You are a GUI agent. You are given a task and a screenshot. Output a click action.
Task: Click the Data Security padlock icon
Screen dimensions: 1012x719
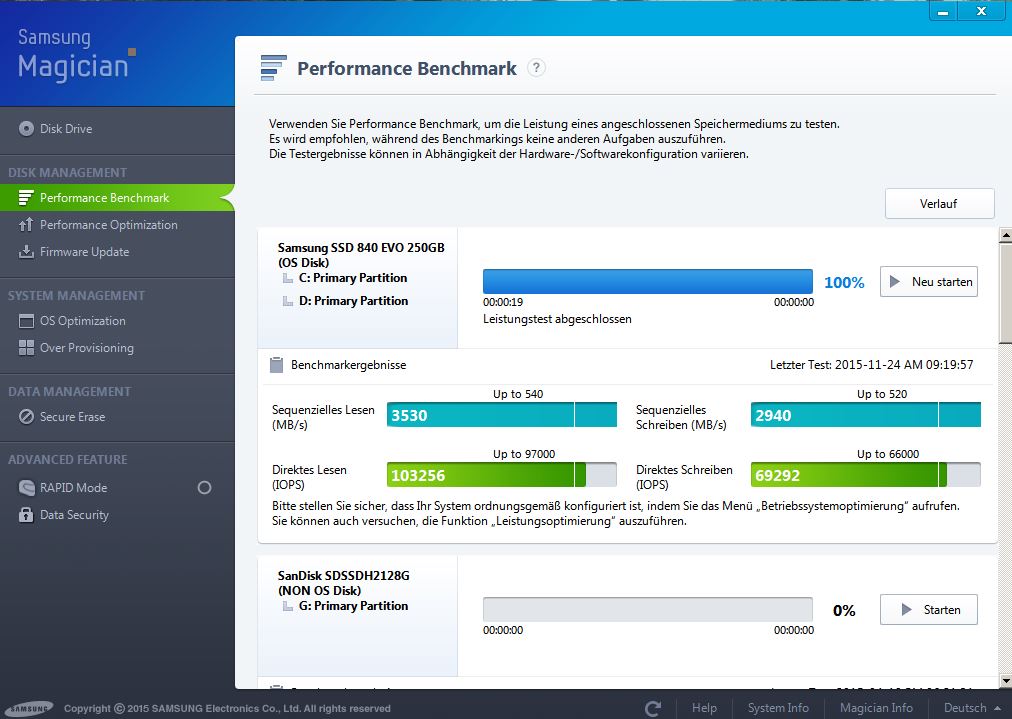(26, 514)
